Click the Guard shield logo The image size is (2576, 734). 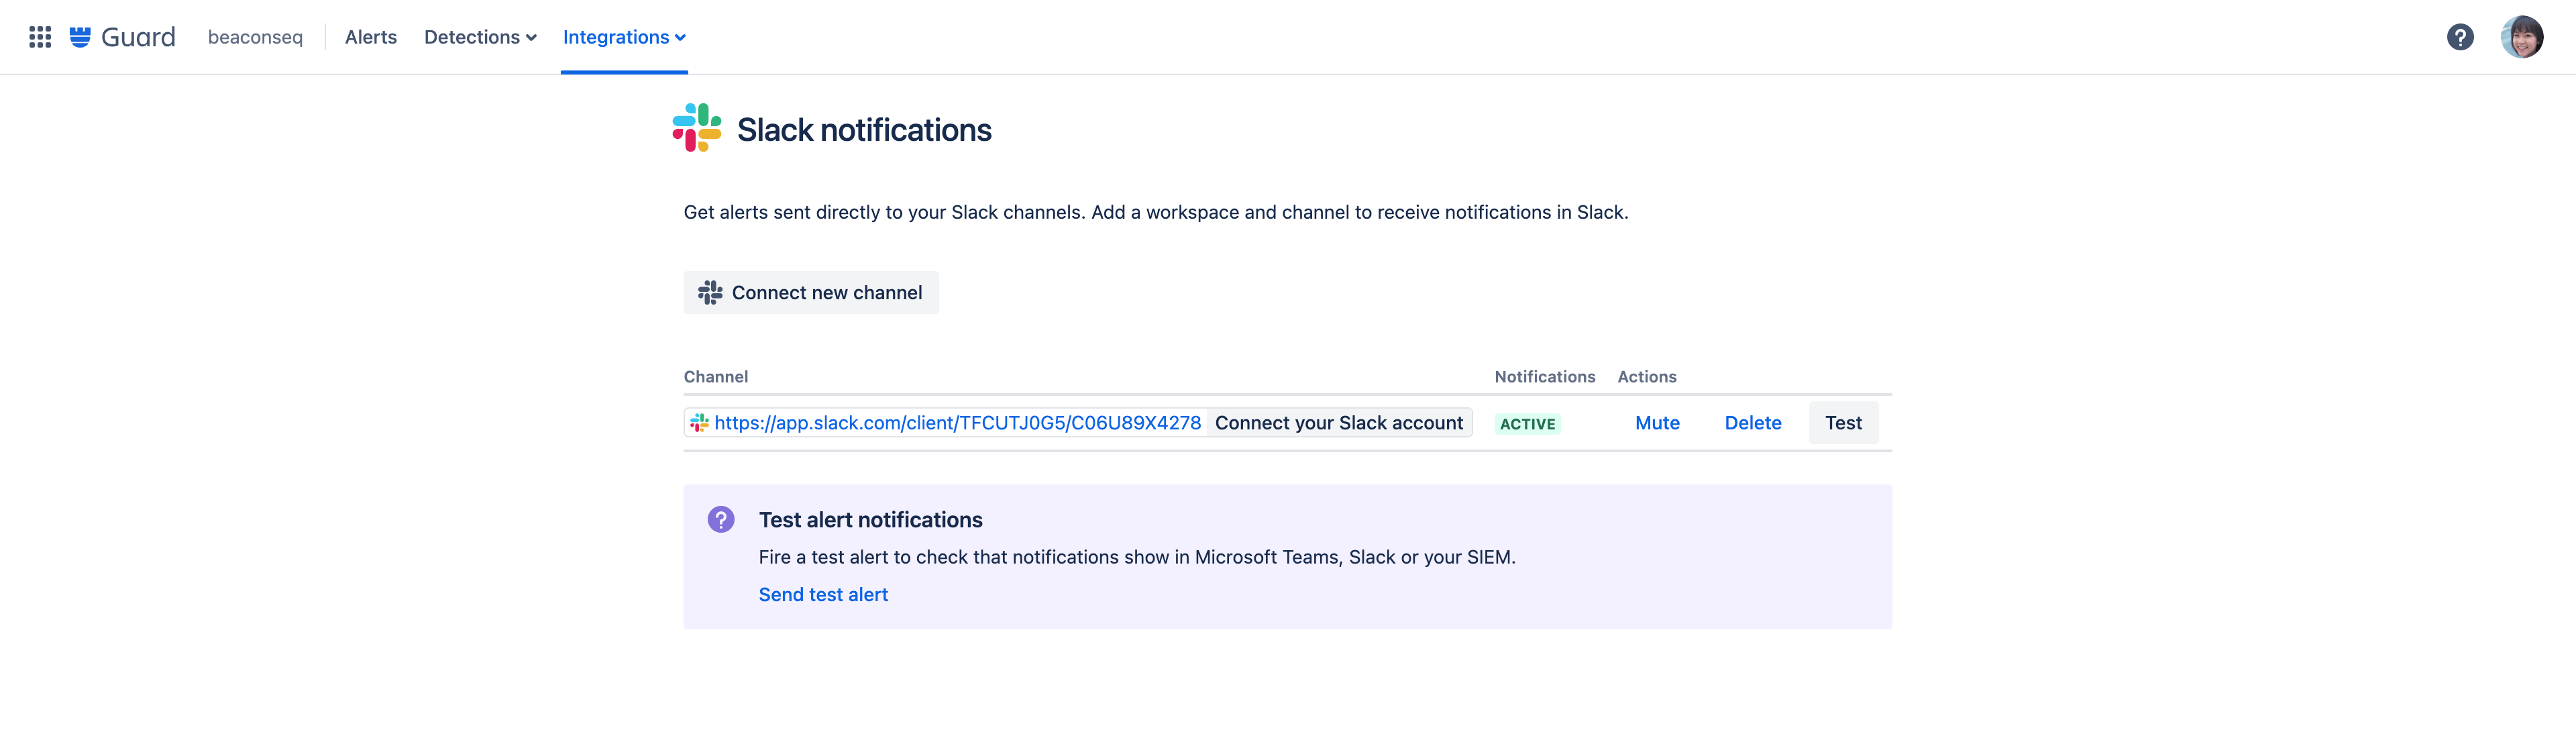tap(80, 37)
